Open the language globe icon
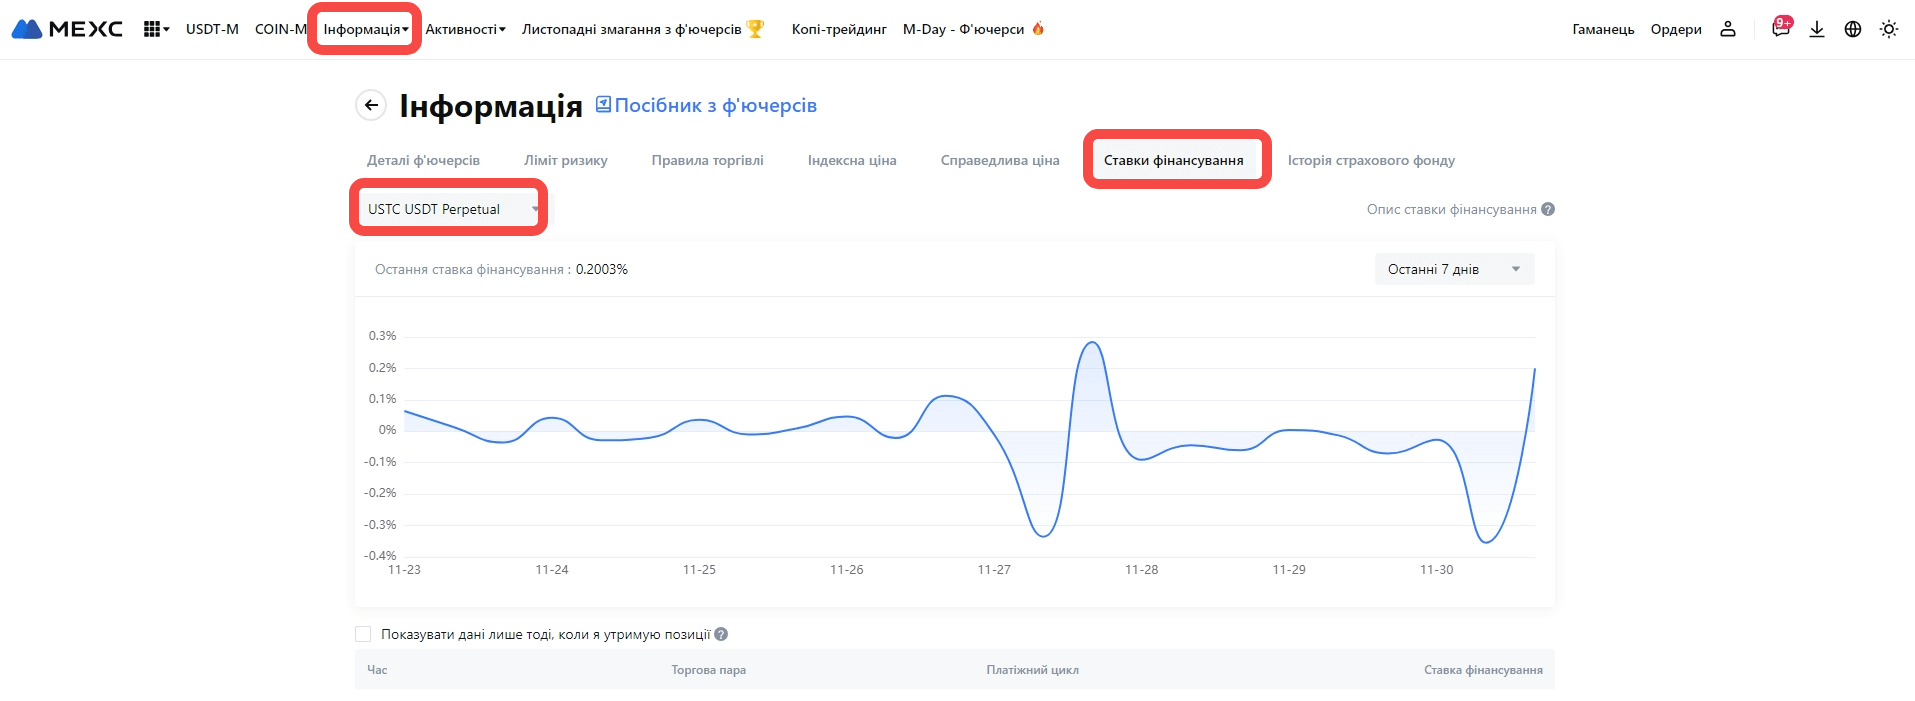This screenshot has height=701, width=1915. [1853, 29]
